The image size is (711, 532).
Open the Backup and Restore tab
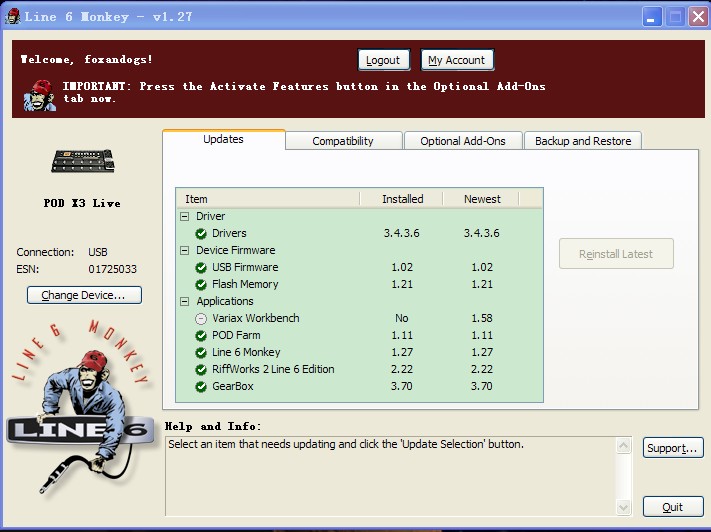click(583, 141)
